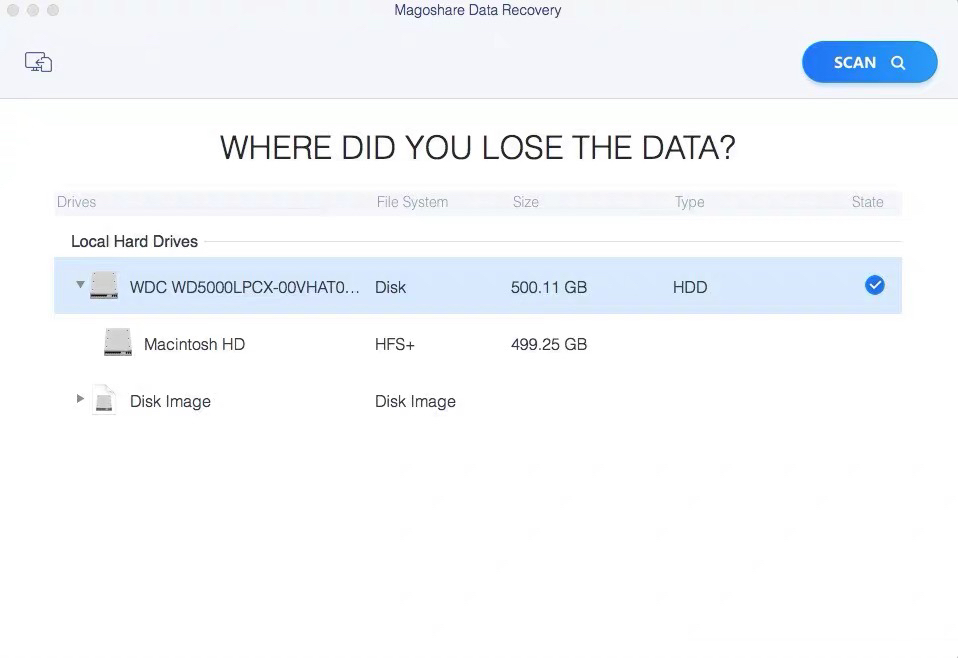The image size is (958, 658).
Task: Click the File System column header
Action: [x=412, y=202]
